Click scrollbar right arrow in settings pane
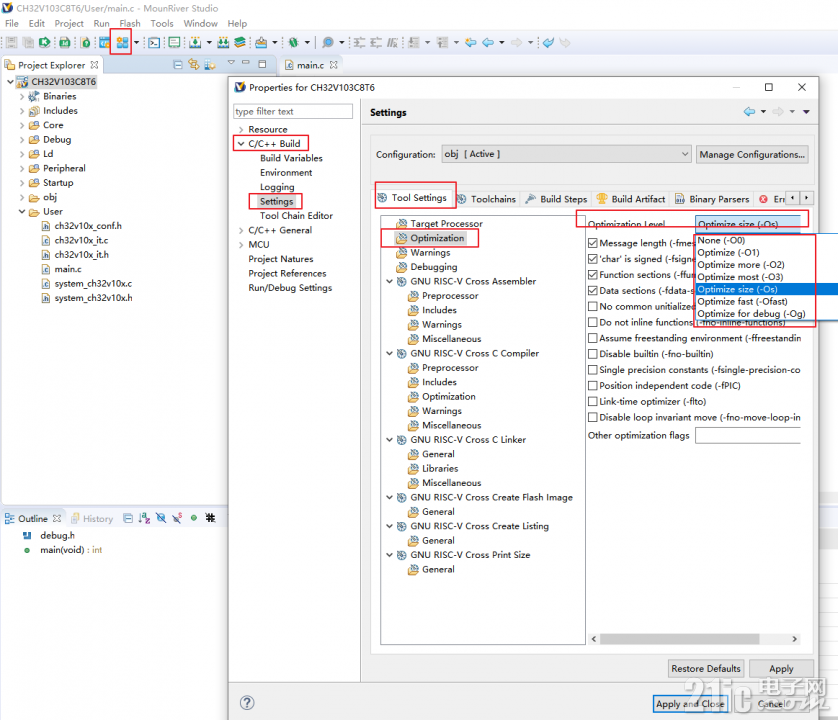The image size is (838, 720). tap(795, 639)
